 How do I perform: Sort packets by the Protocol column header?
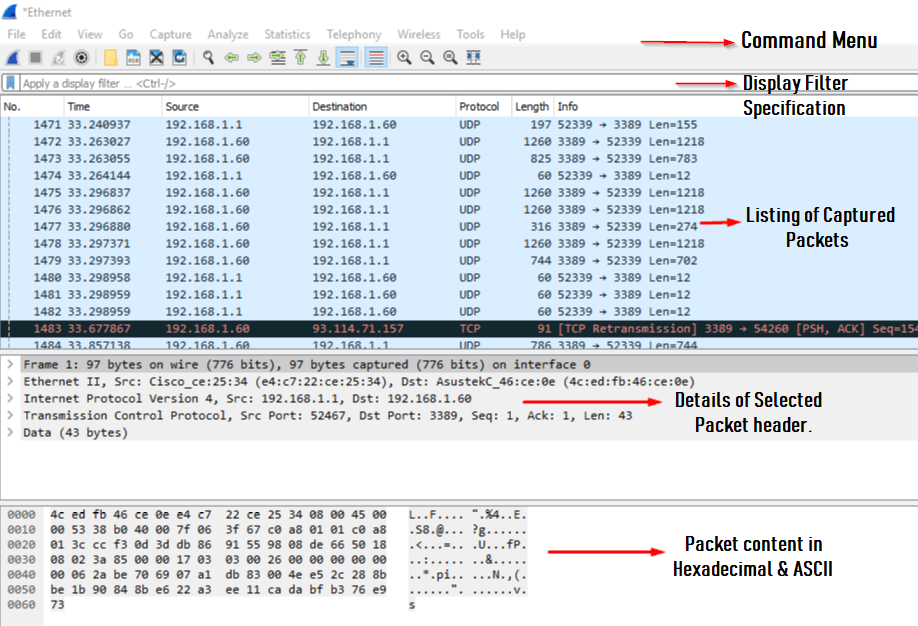click(x=479, y=107)
